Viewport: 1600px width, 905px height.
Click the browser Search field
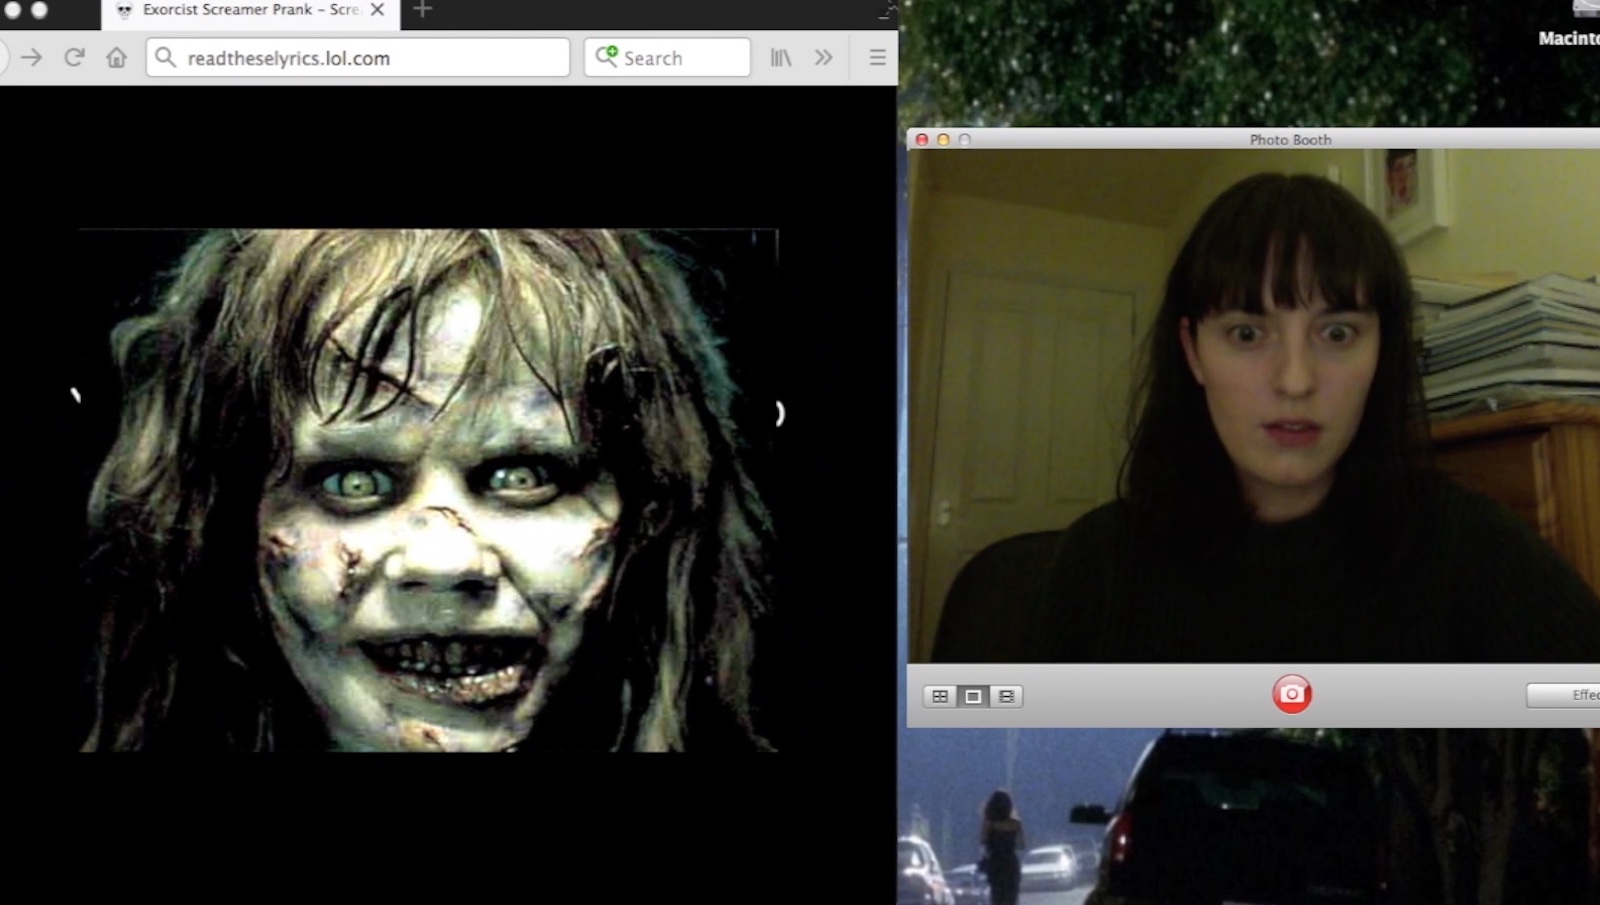667,58
